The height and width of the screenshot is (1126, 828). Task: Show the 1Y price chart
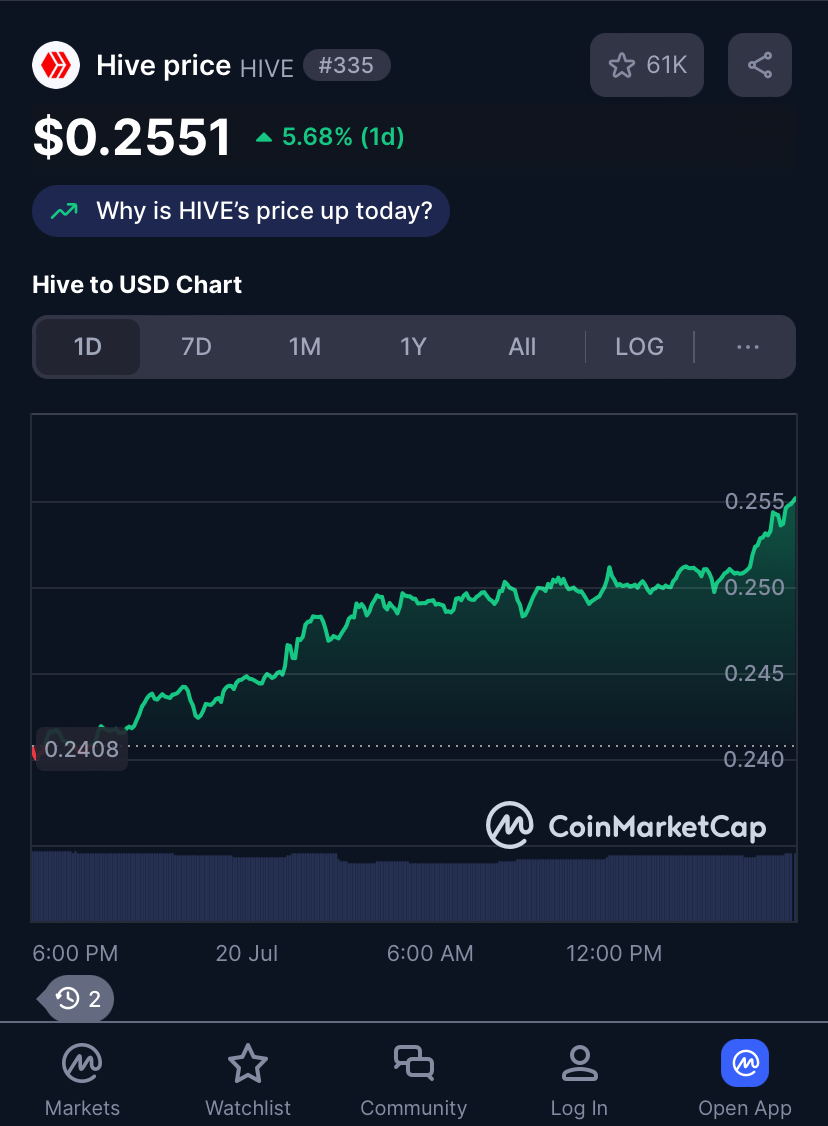pyautogui.click(x=413, y=347)
